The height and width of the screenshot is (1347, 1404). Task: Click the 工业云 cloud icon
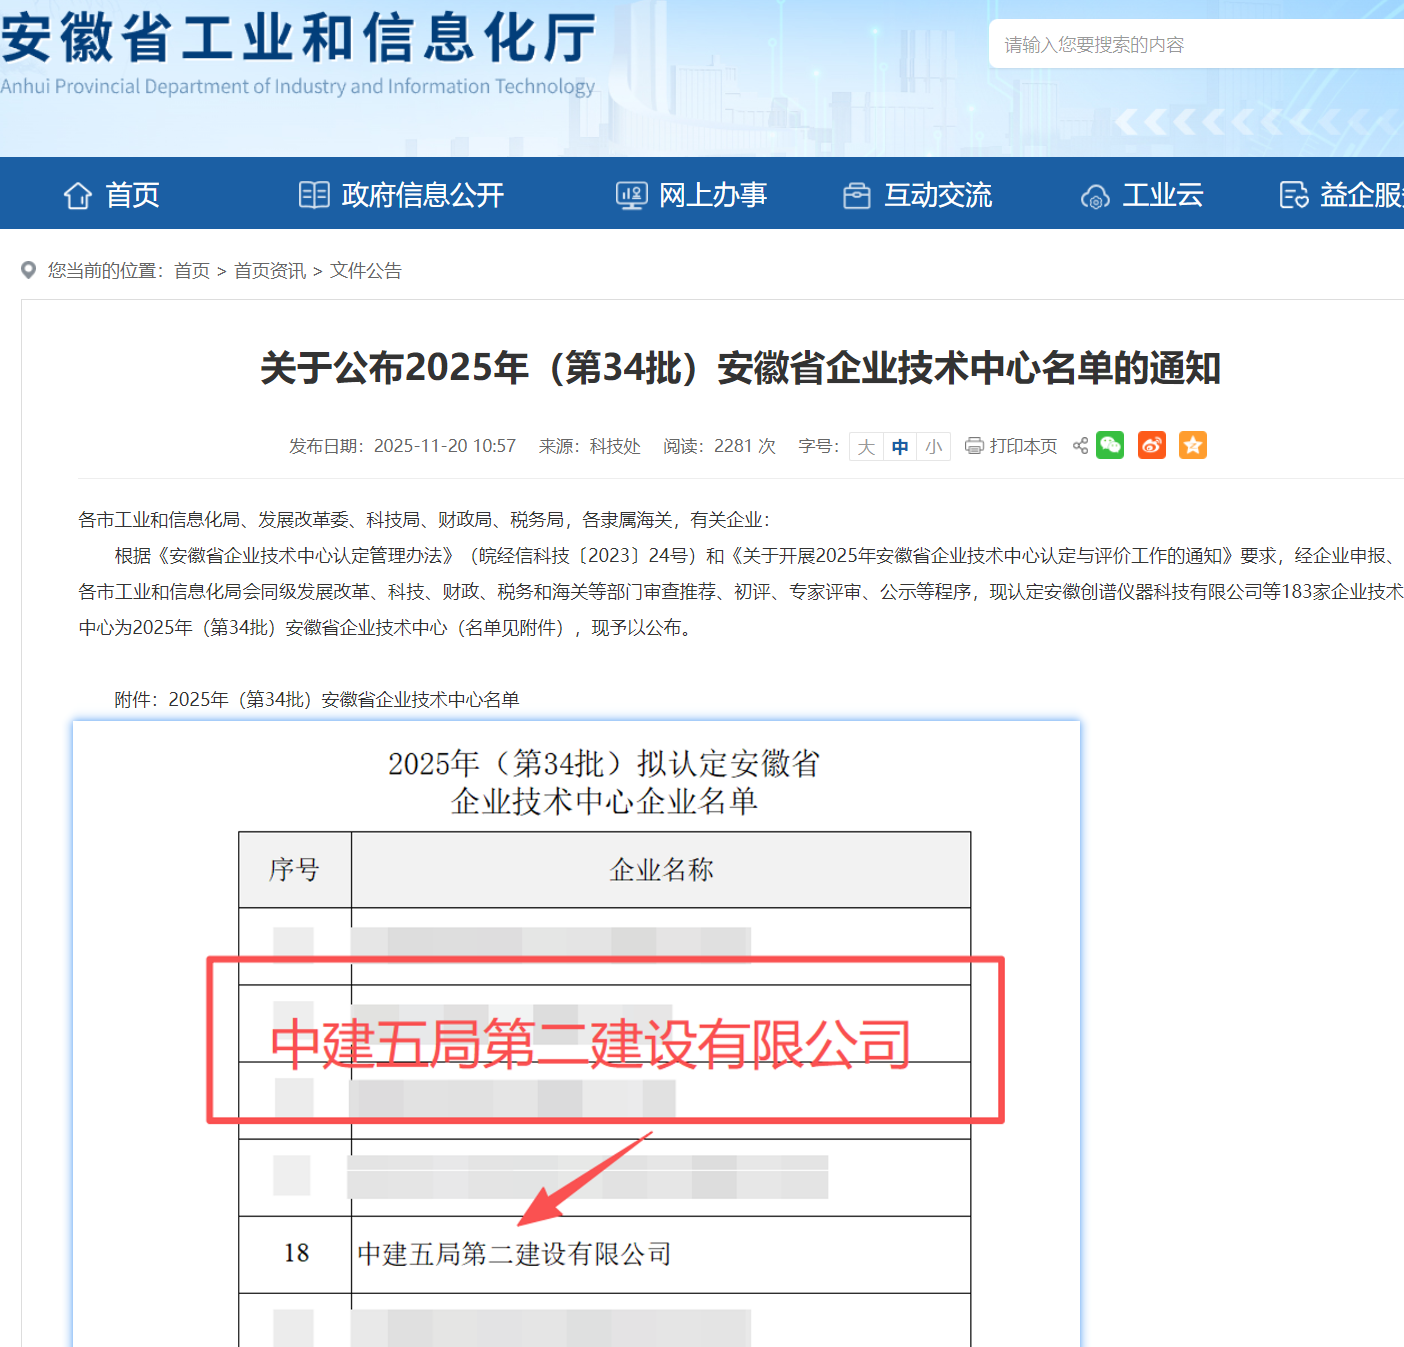(1095, 195)
